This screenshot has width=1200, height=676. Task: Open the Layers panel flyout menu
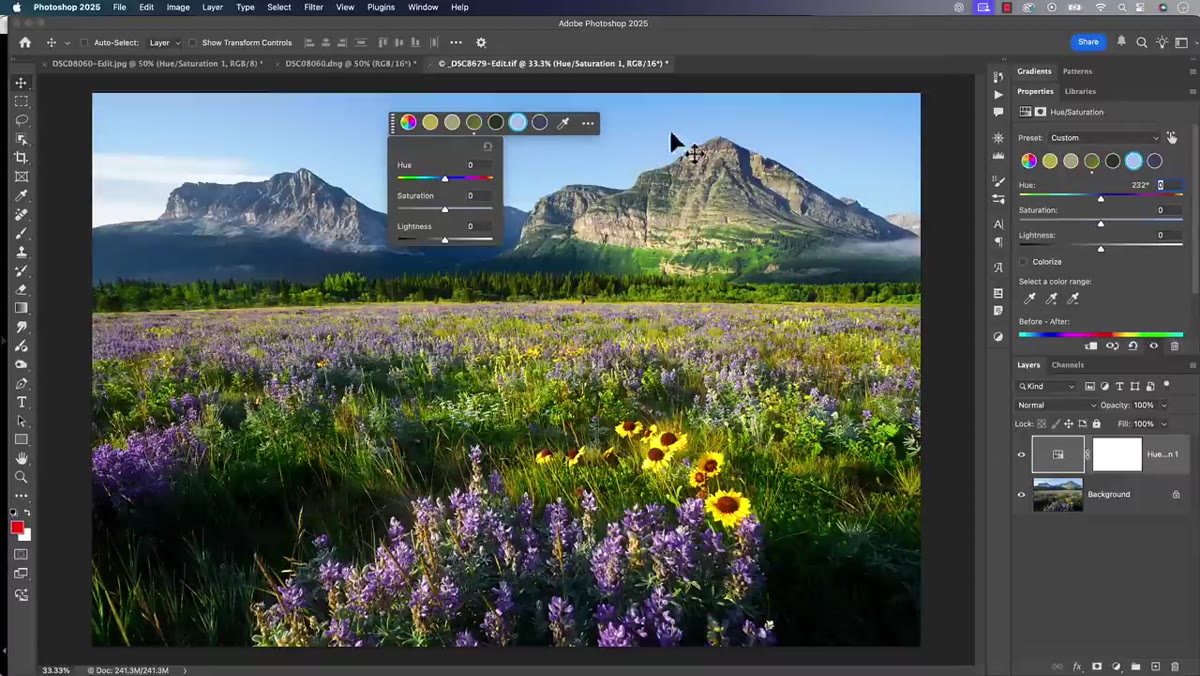(1192, 365)
